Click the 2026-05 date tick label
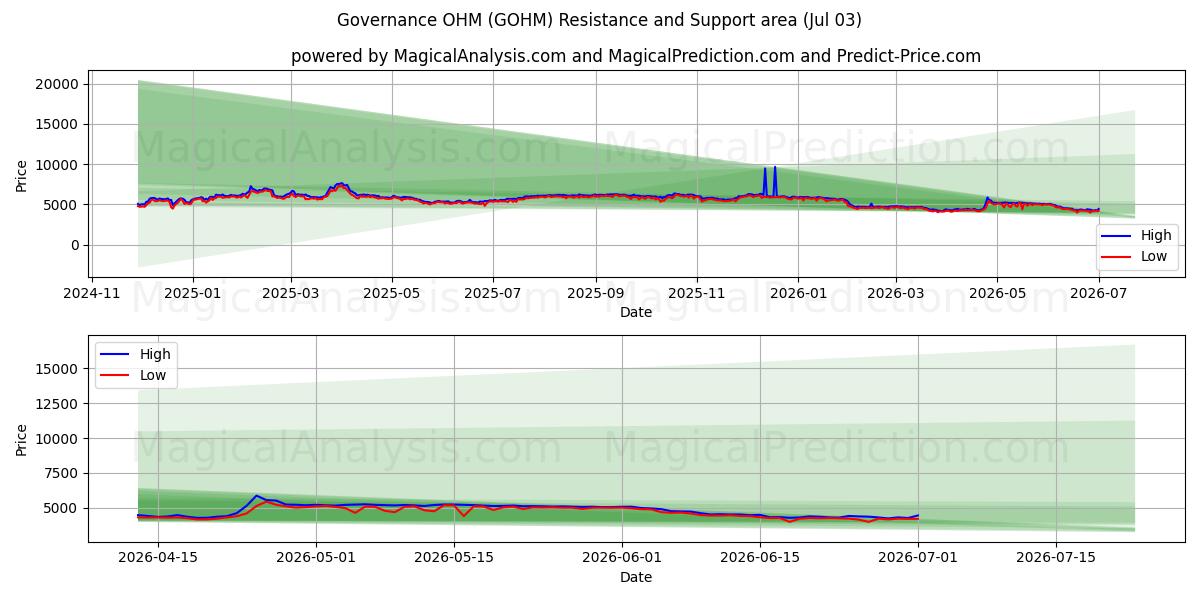The width and height of the screenshot is (1200, 600). point(996,293)
